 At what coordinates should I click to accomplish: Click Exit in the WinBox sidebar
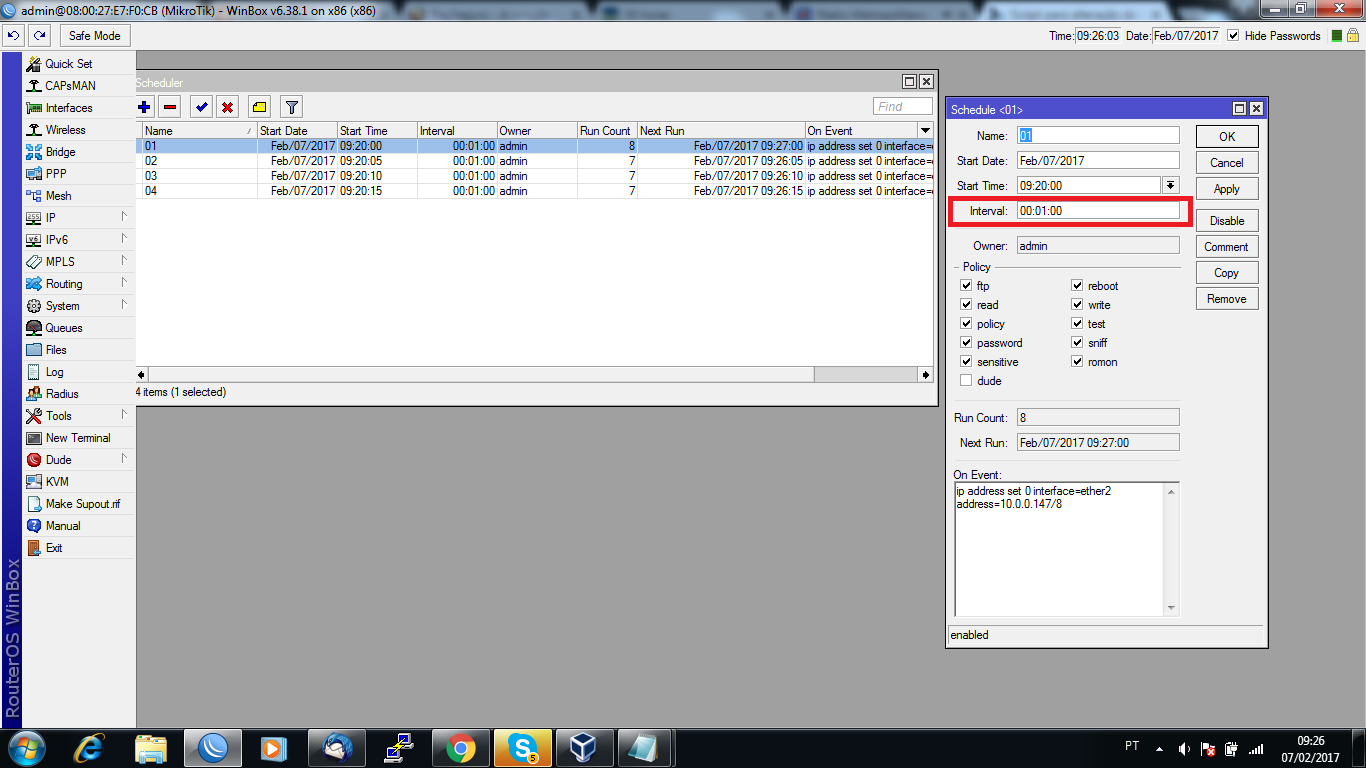click(x=79, y=548)
